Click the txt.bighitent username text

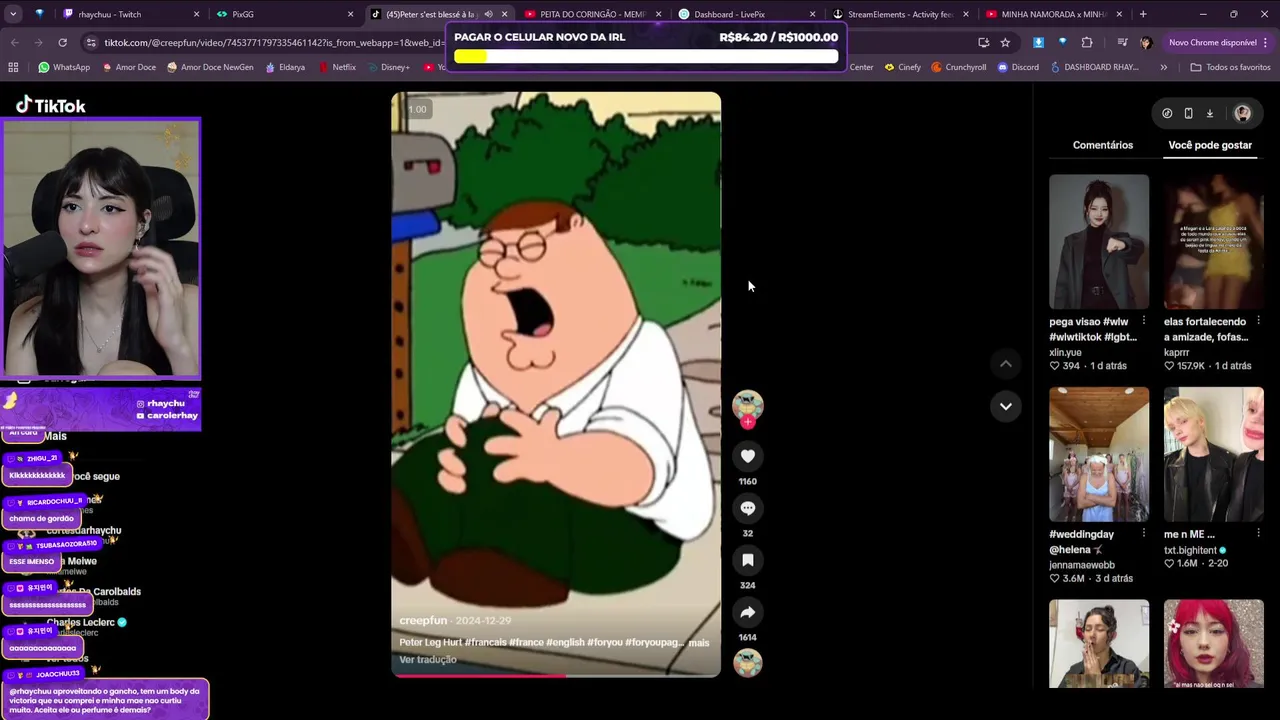pos(1190,550)
